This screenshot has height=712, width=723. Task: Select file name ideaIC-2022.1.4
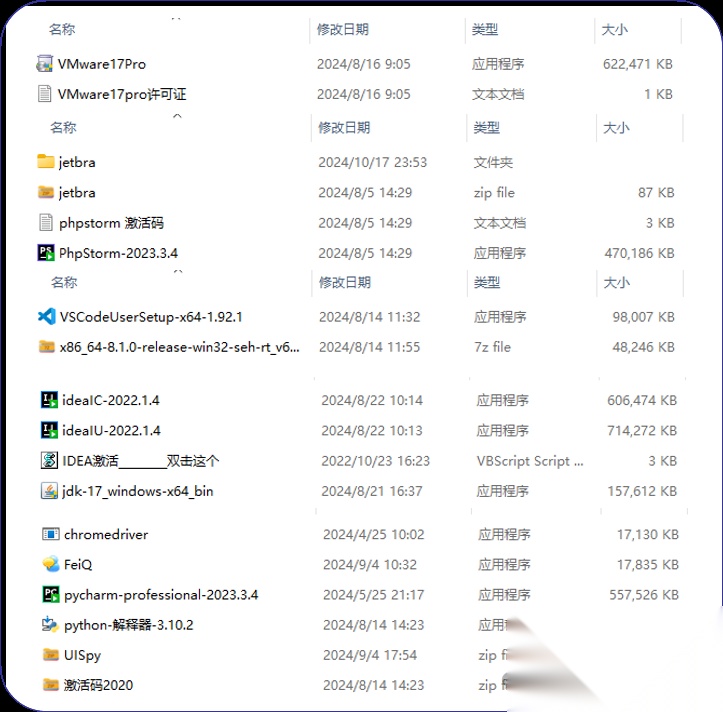(111, 400)
